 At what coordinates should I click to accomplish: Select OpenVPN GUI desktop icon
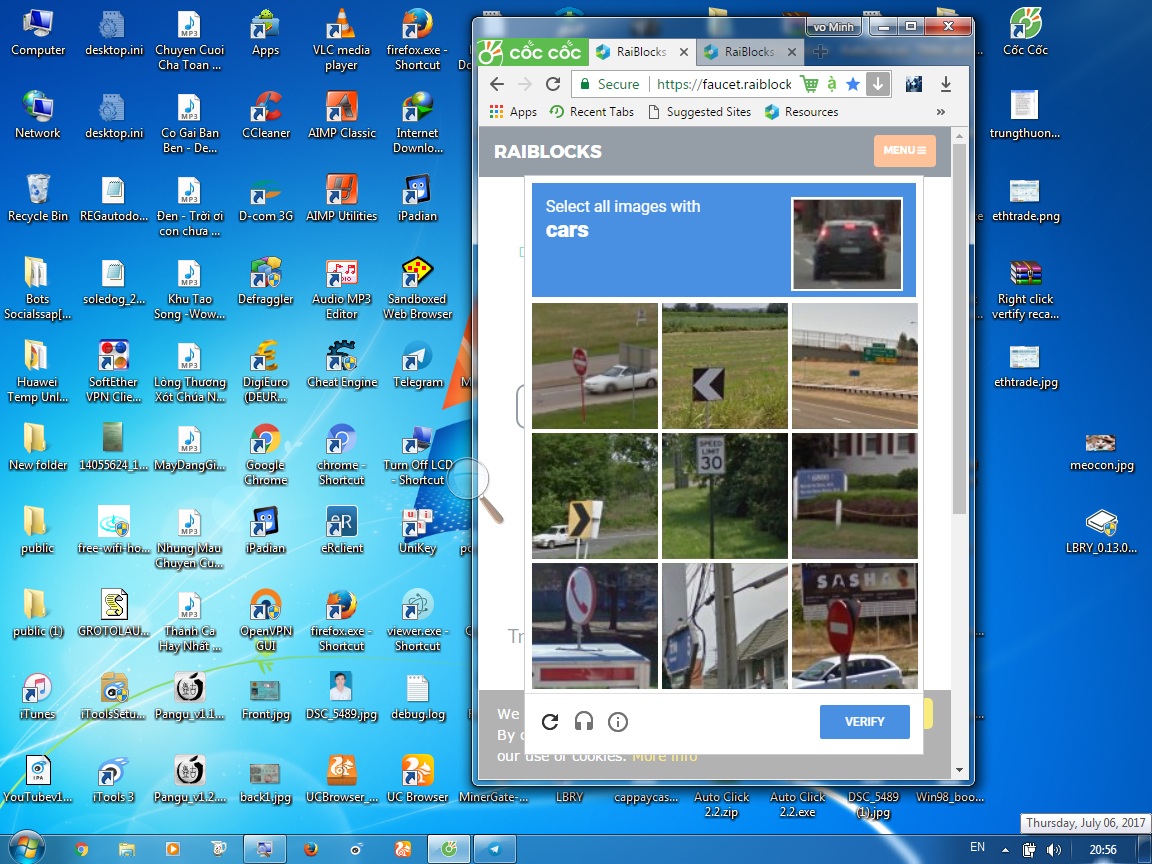click(265, 620)
